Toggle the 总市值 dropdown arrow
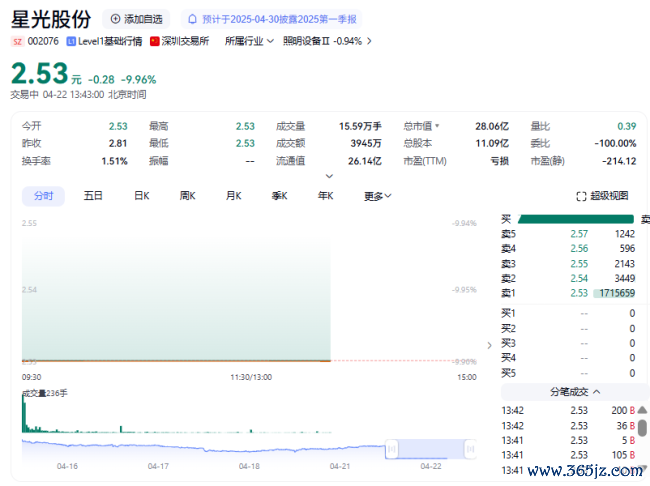Screen dimensions: 650x486 [437, 126]
